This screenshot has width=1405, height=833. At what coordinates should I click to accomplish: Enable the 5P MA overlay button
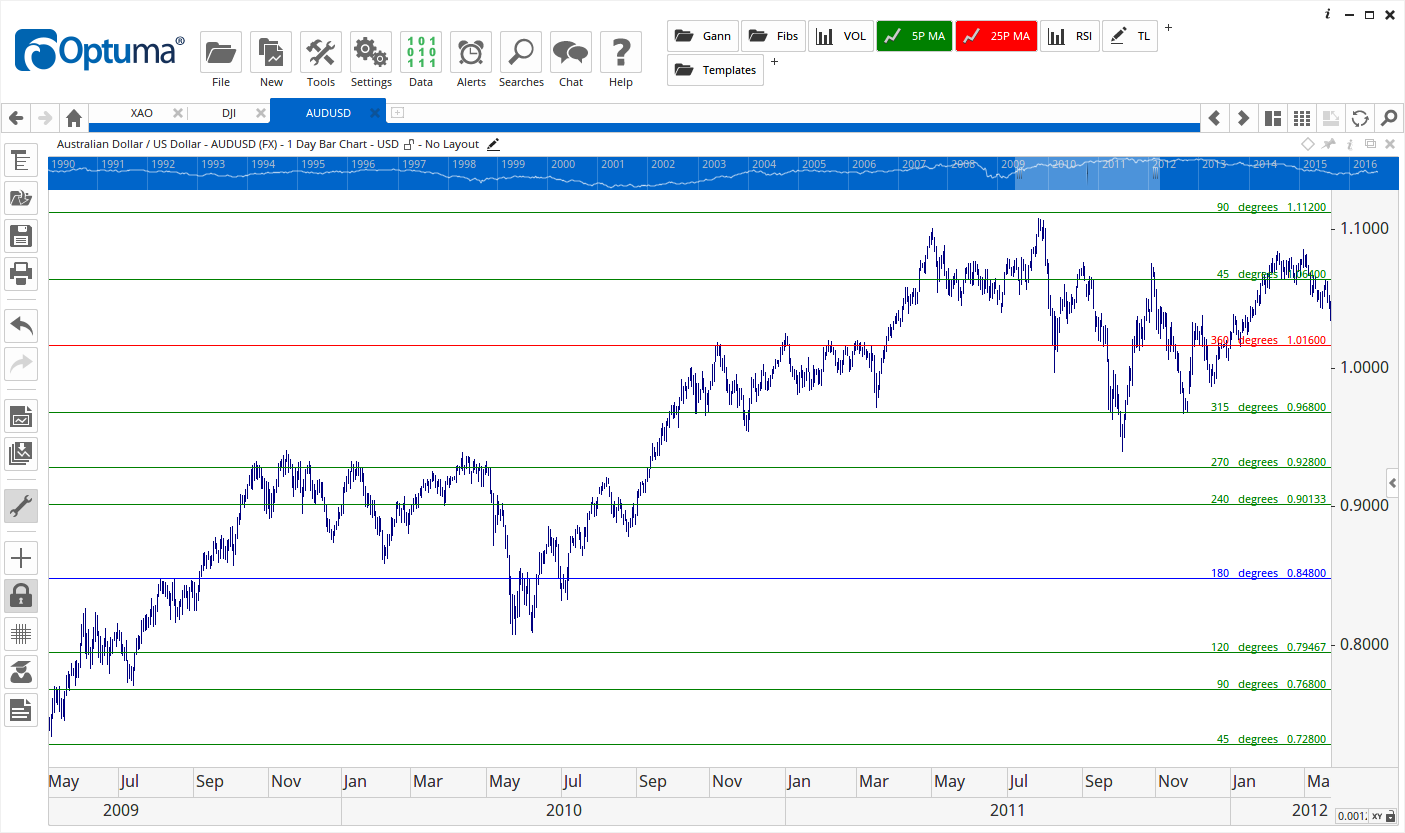pyautogui.click(x=913, y=35)
